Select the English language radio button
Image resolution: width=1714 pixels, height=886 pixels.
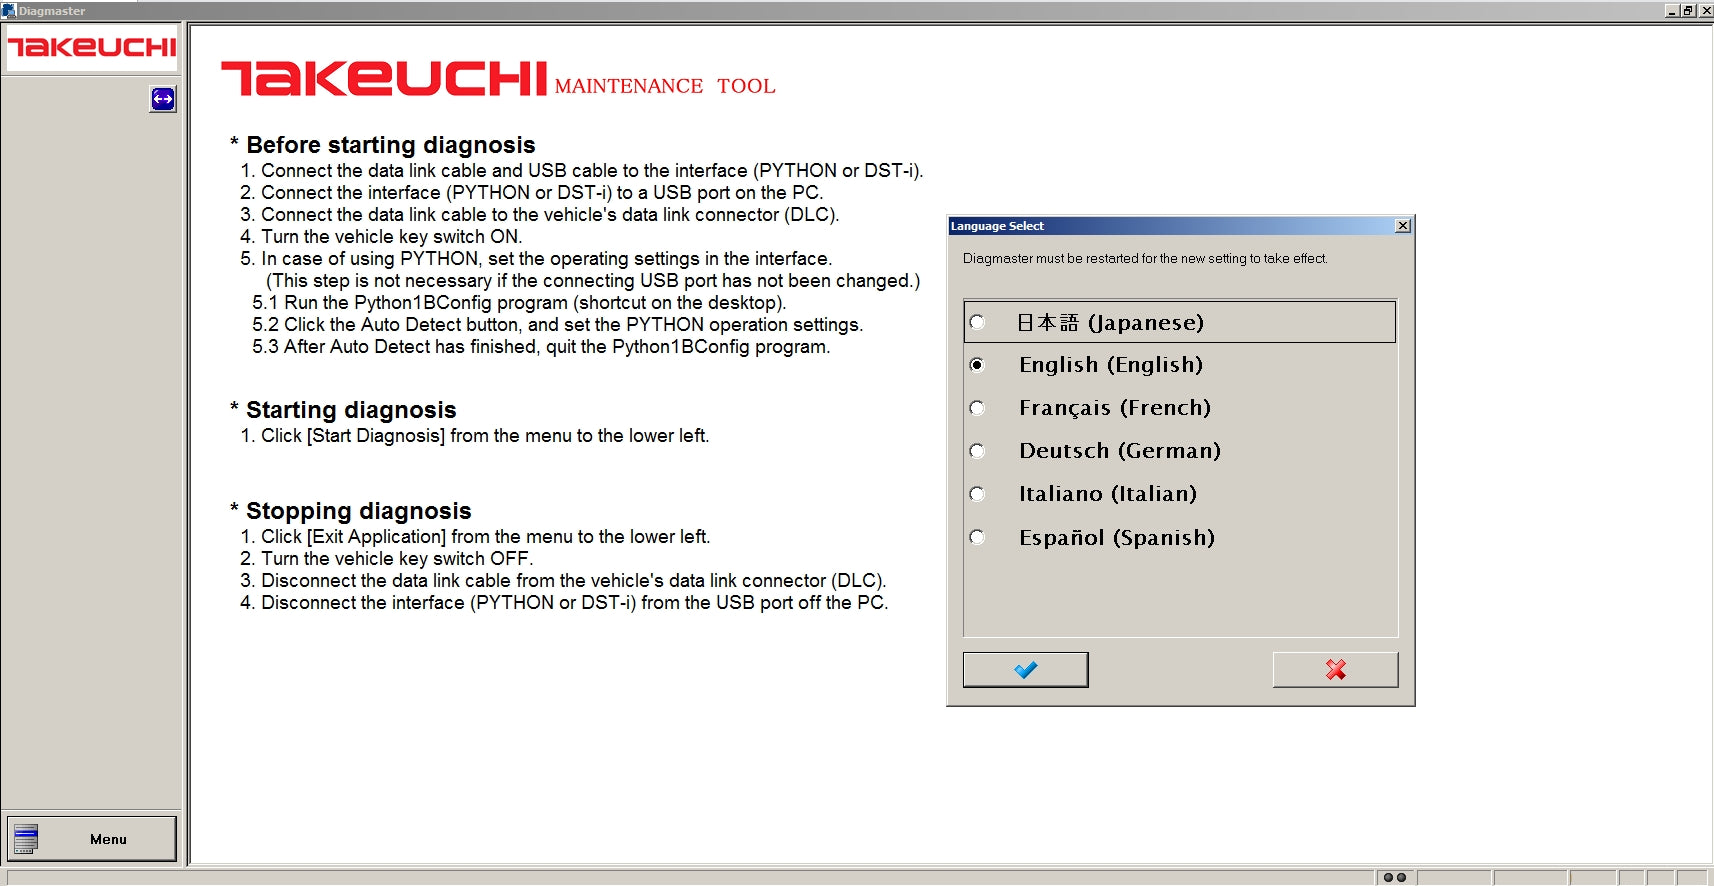pyautogui.click(x=977, y=365)
